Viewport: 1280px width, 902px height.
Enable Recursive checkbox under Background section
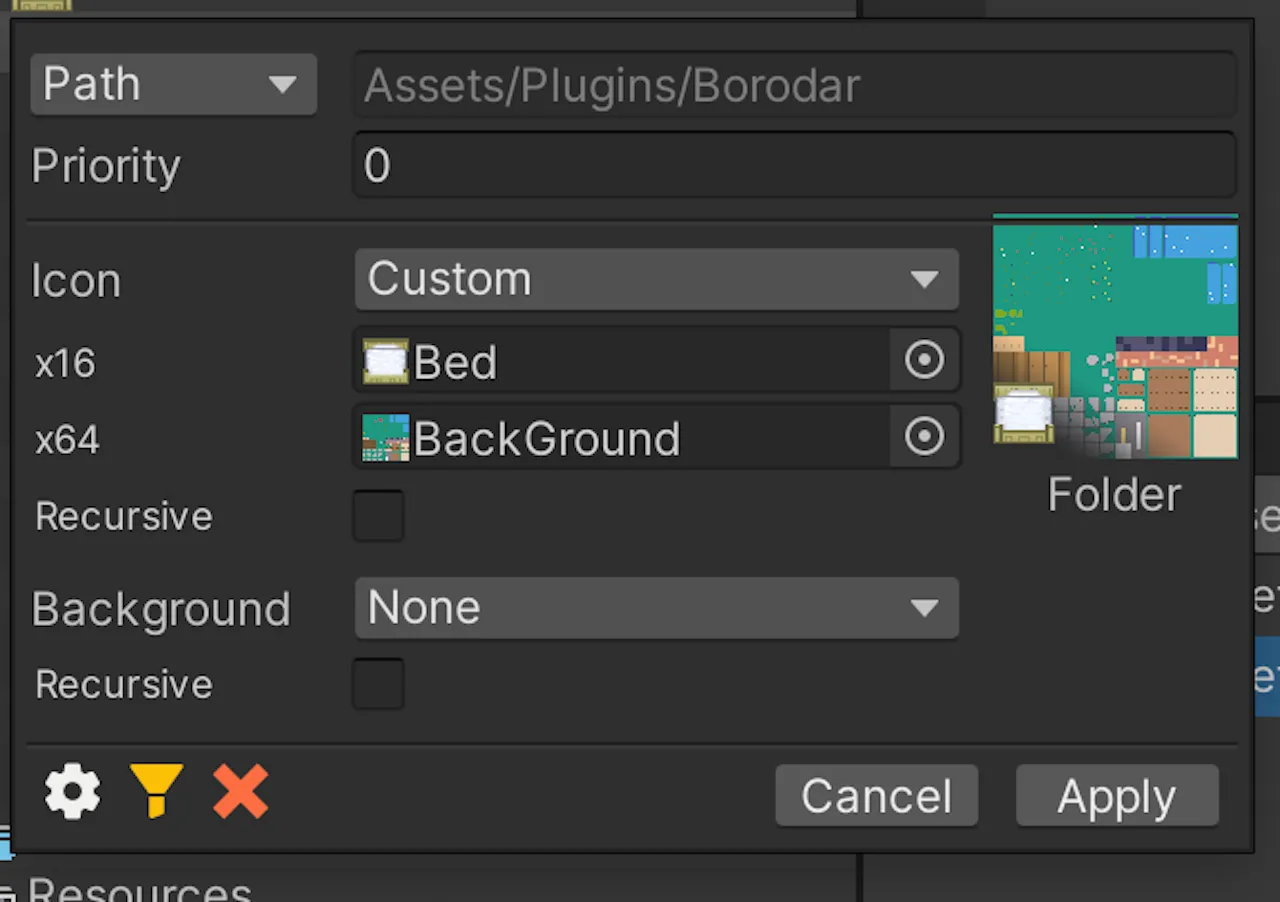378,684
